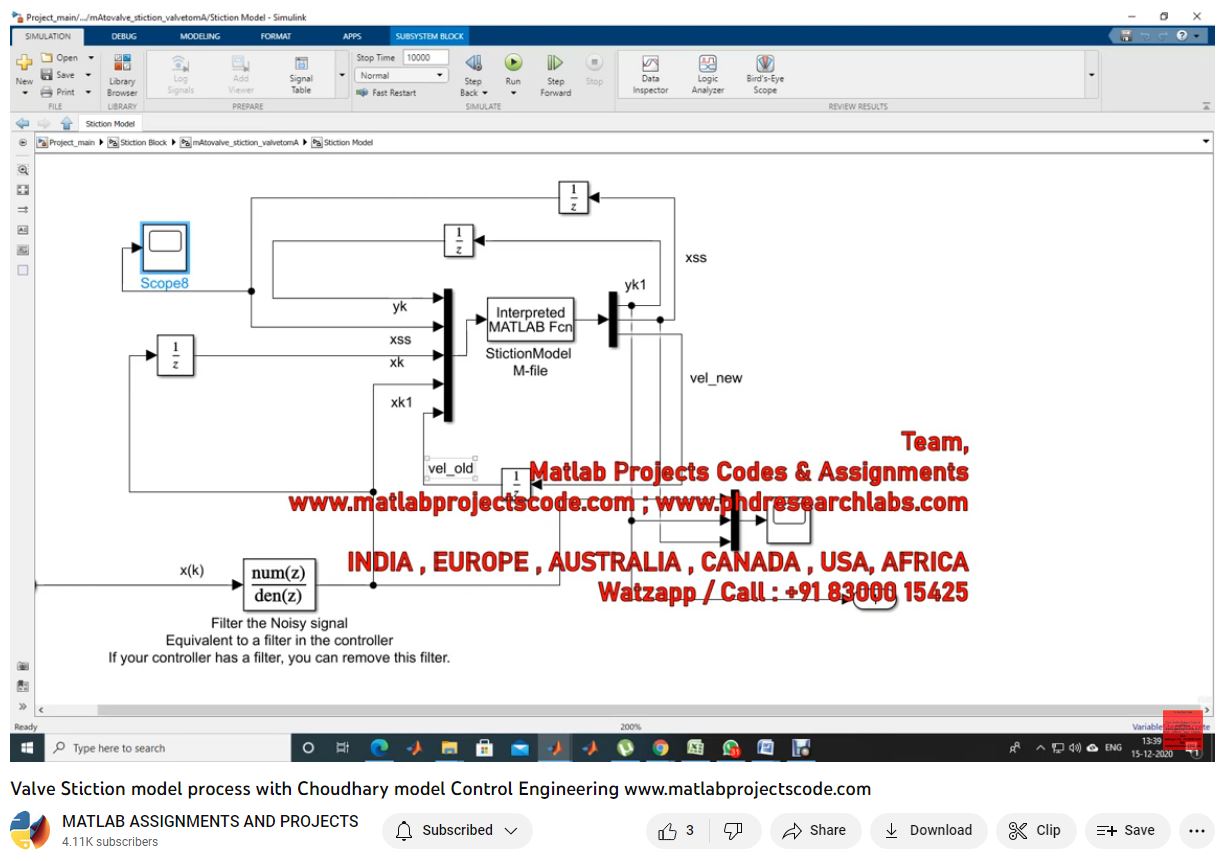1224x861 pixels.
Task: Click Step Forward in Simulate section
Action: pyautogui.click(x=555, y=76)
